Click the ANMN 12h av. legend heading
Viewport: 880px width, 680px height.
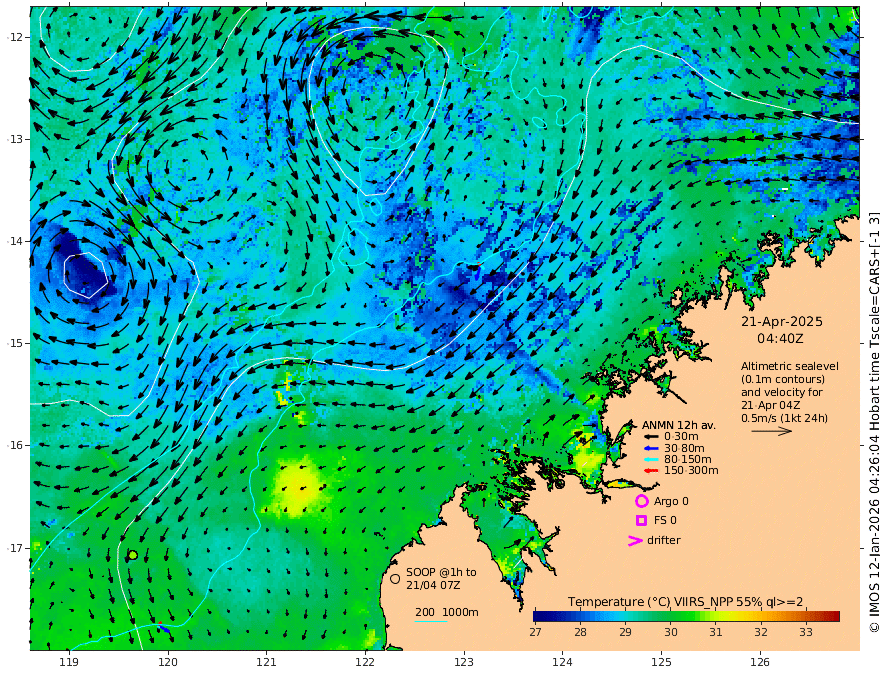click(679, 425)
